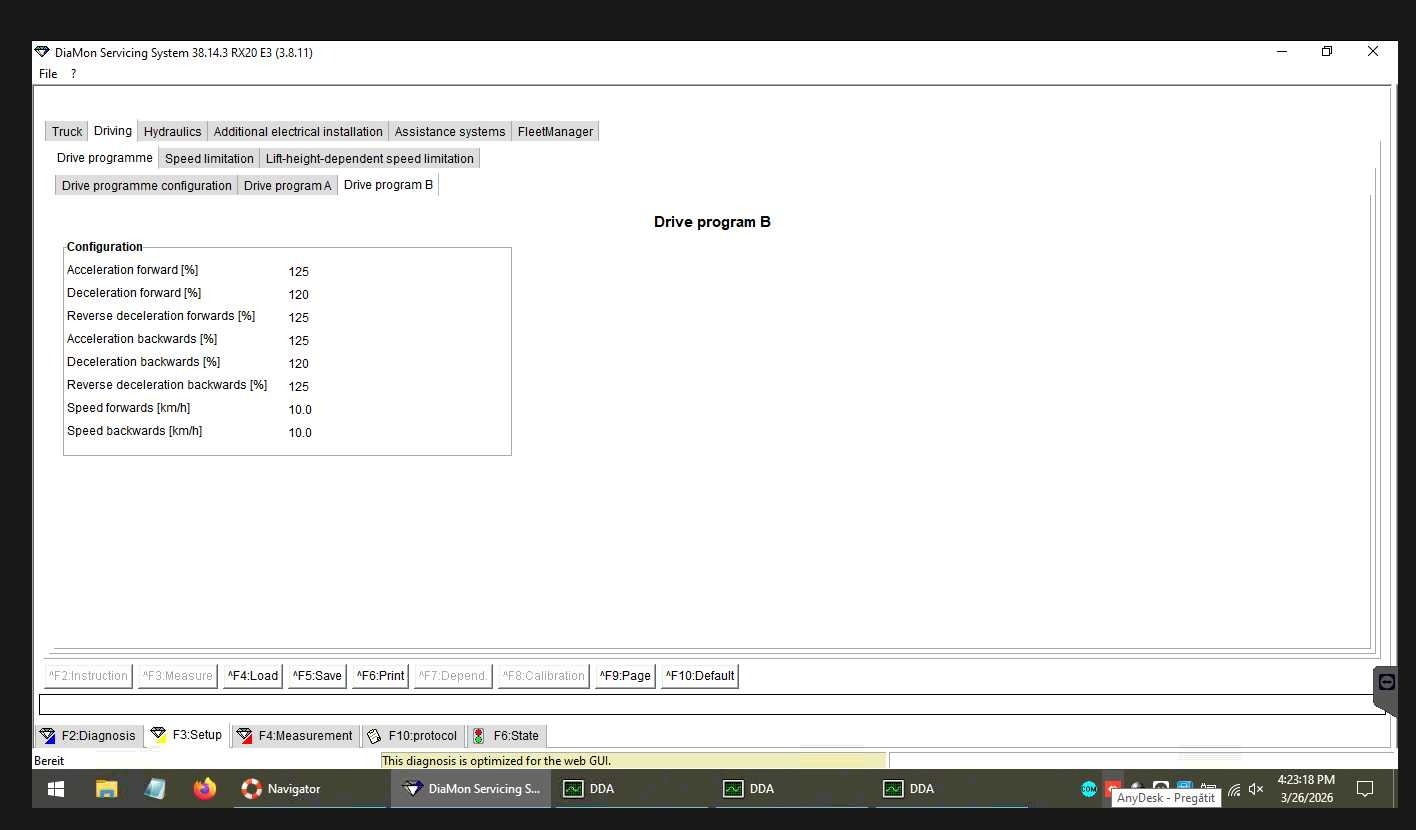Switch to F4:Measurement tab

pyautogui.click(x=295, y=735)
